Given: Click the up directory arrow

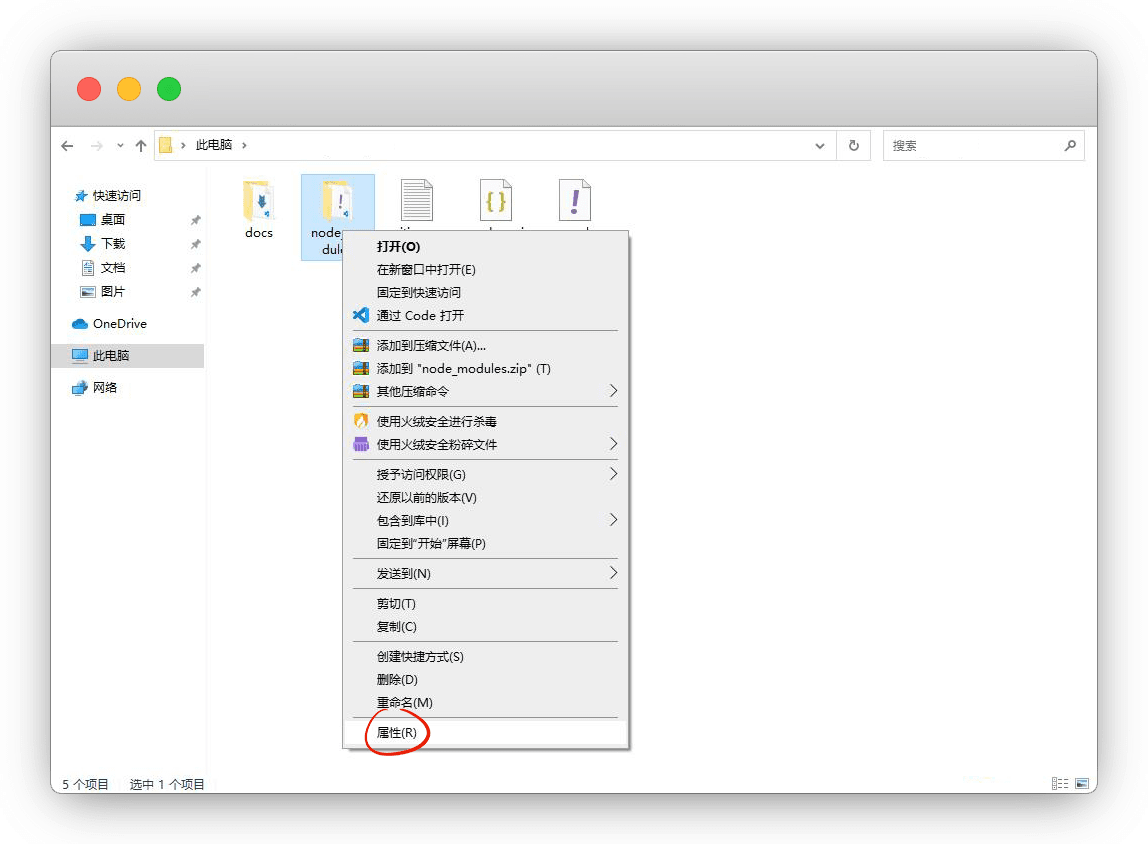Looking at the screenshot, I should (x=141, y=145).
